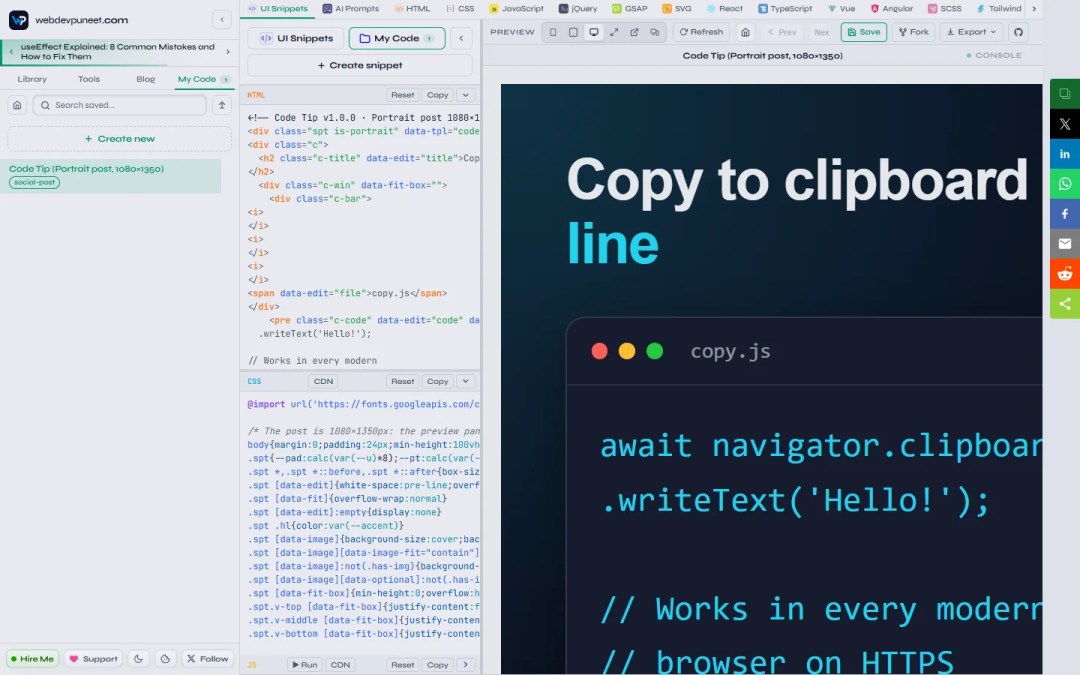The height and width of the screenshot is (675, 1080).
Task: Click the multi-device preview icon
Action: pos(654,32)
